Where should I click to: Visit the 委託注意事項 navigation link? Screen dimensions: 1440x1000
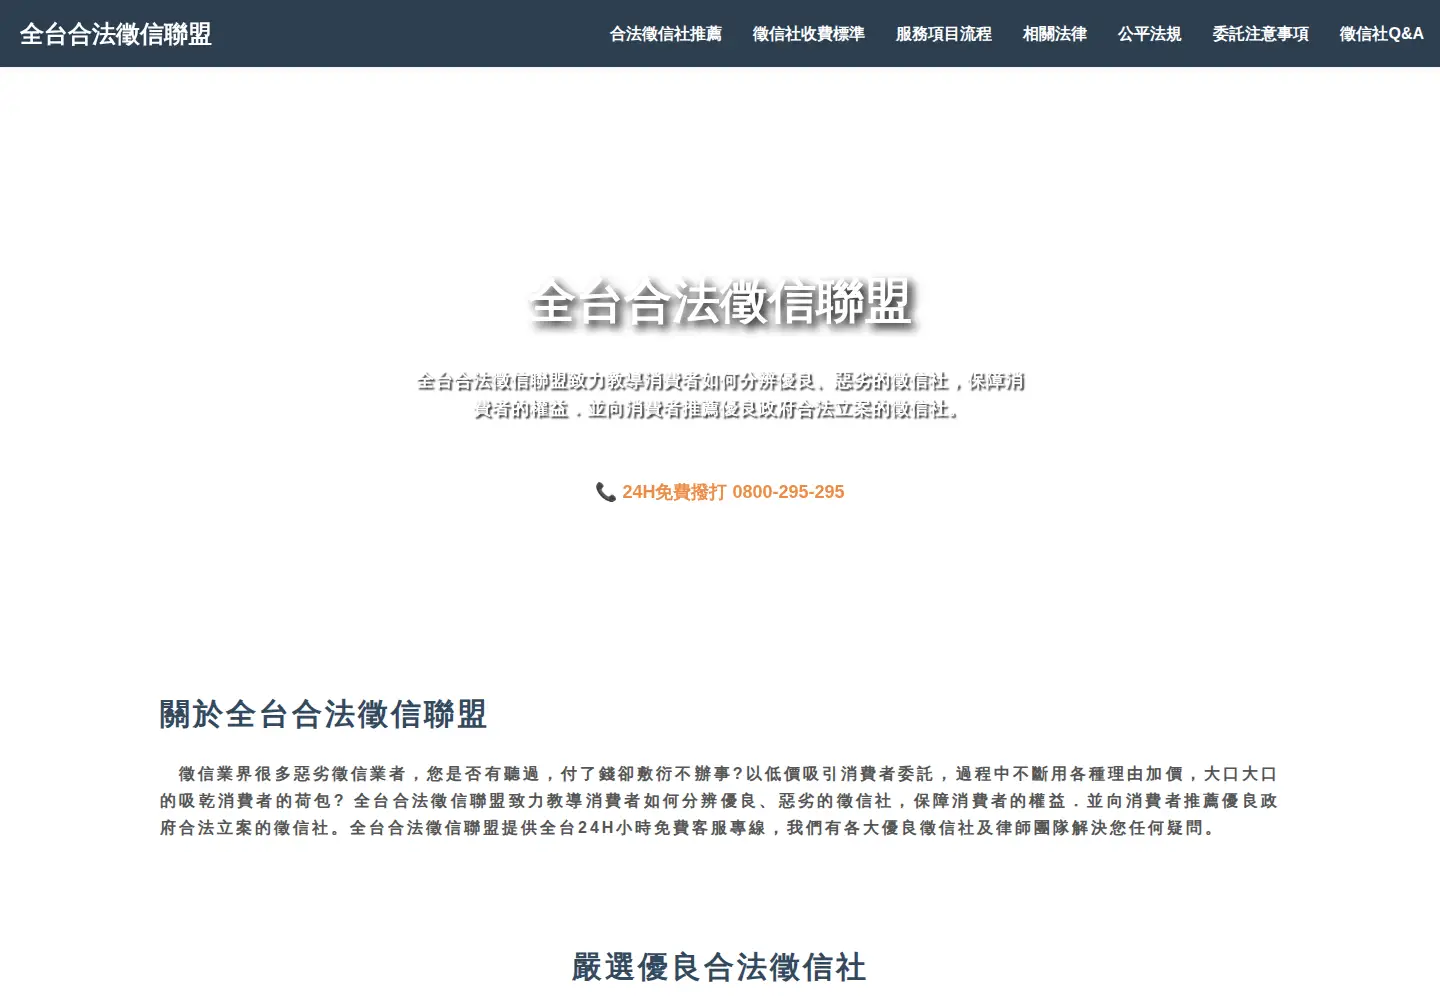tap(1261, 34)
